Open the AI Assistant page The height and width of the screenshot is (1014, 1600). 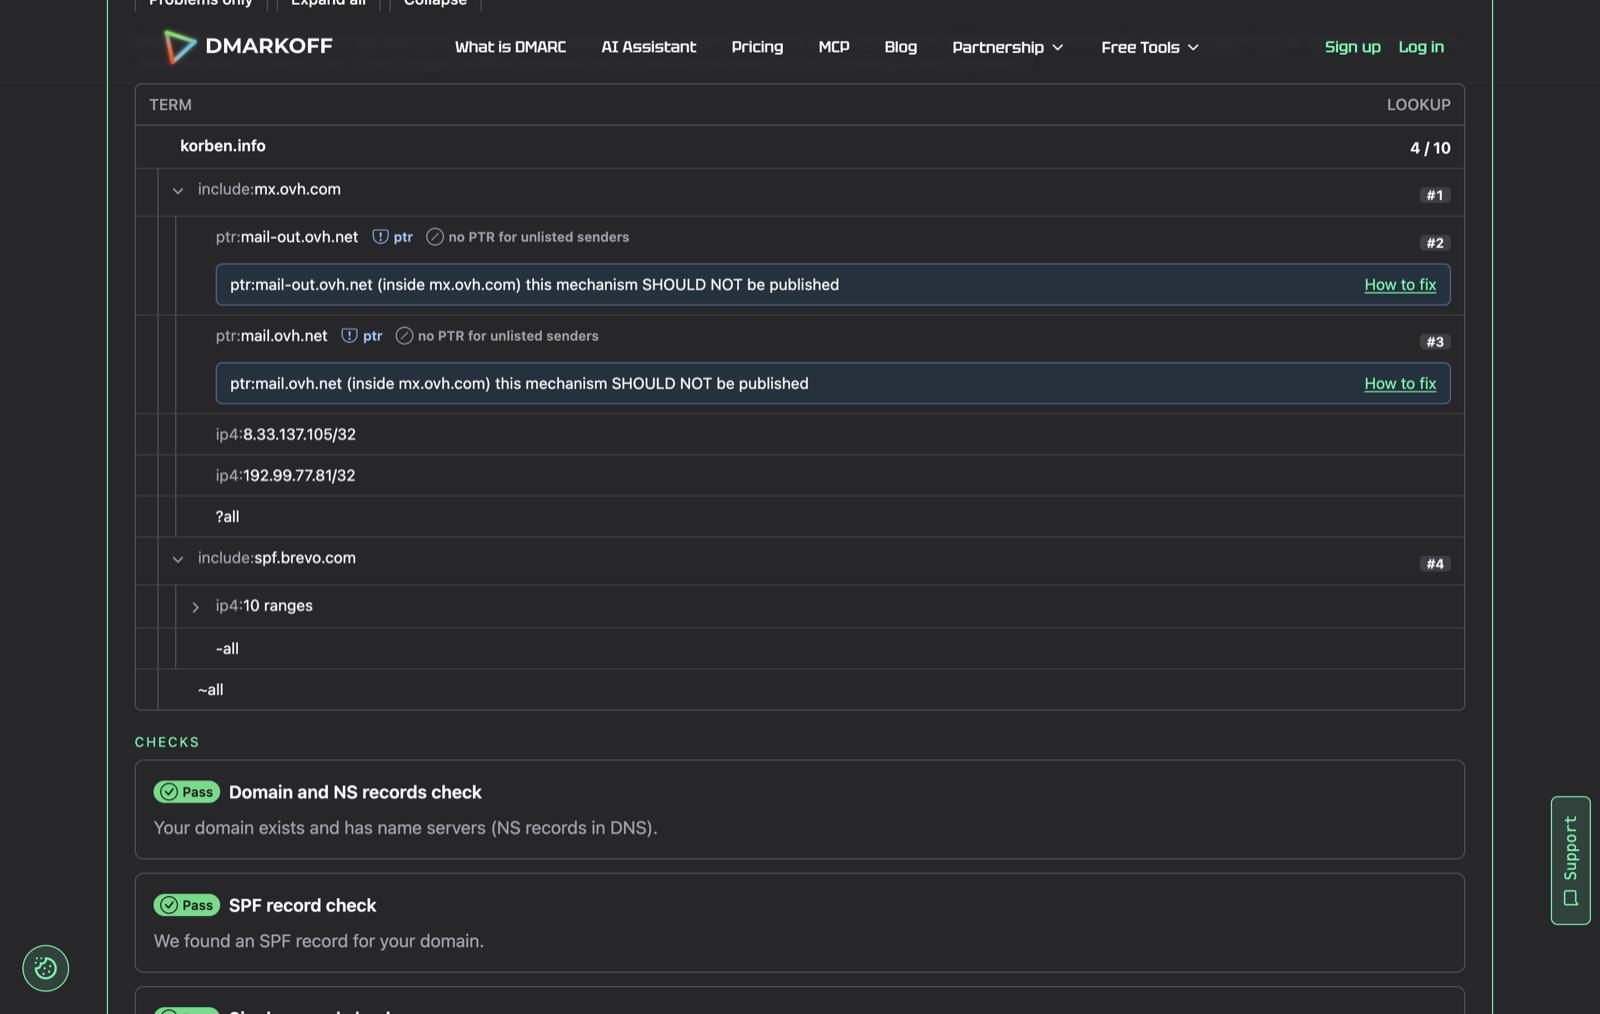(x=649, y=47)
